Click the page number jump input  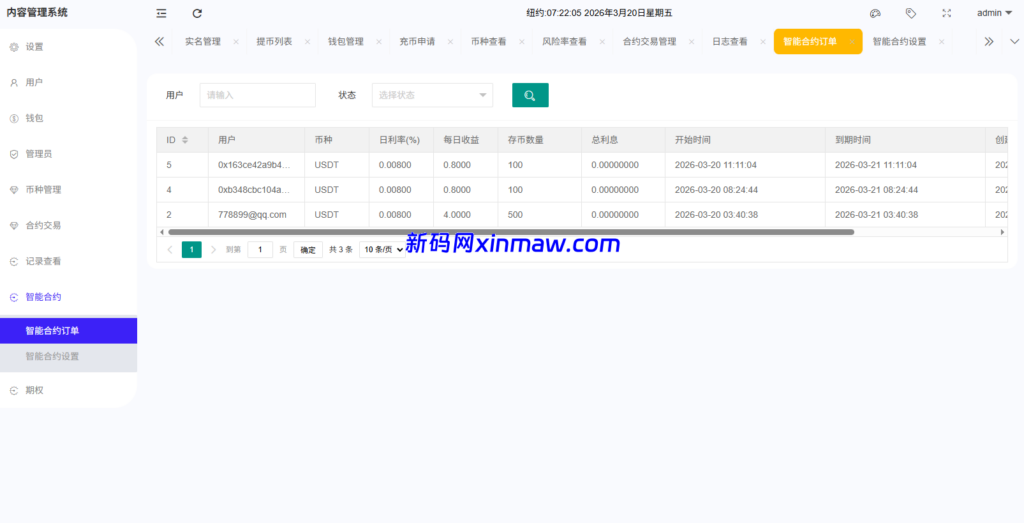point(260,250)
